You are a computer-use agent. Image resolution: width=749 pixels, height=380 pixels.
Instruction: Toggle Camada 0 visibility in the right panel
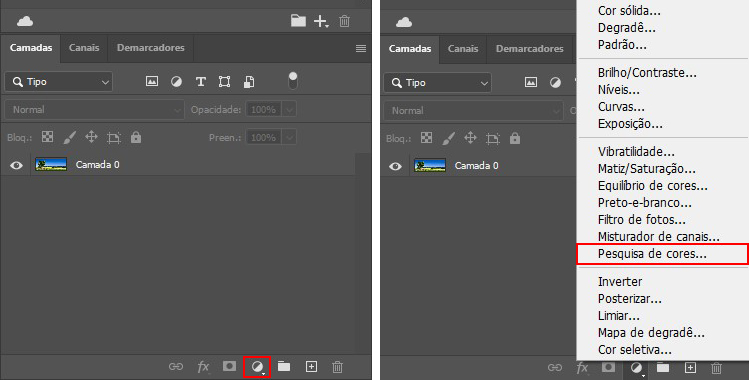pyautogui.click(x=395, y=166)
